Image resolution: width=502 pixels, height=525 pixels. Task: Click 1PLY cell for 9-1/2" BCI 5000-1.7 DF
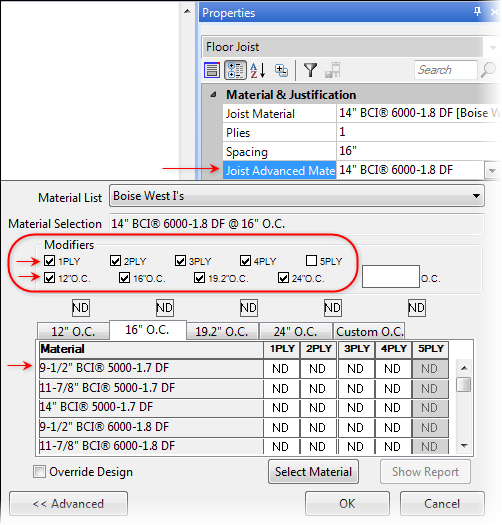tap(281, 369)
